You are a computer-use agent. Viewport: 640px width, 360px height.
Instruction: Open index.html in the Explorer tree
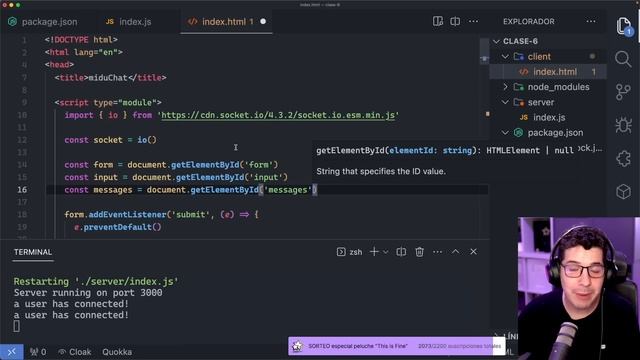pos(548,72)
